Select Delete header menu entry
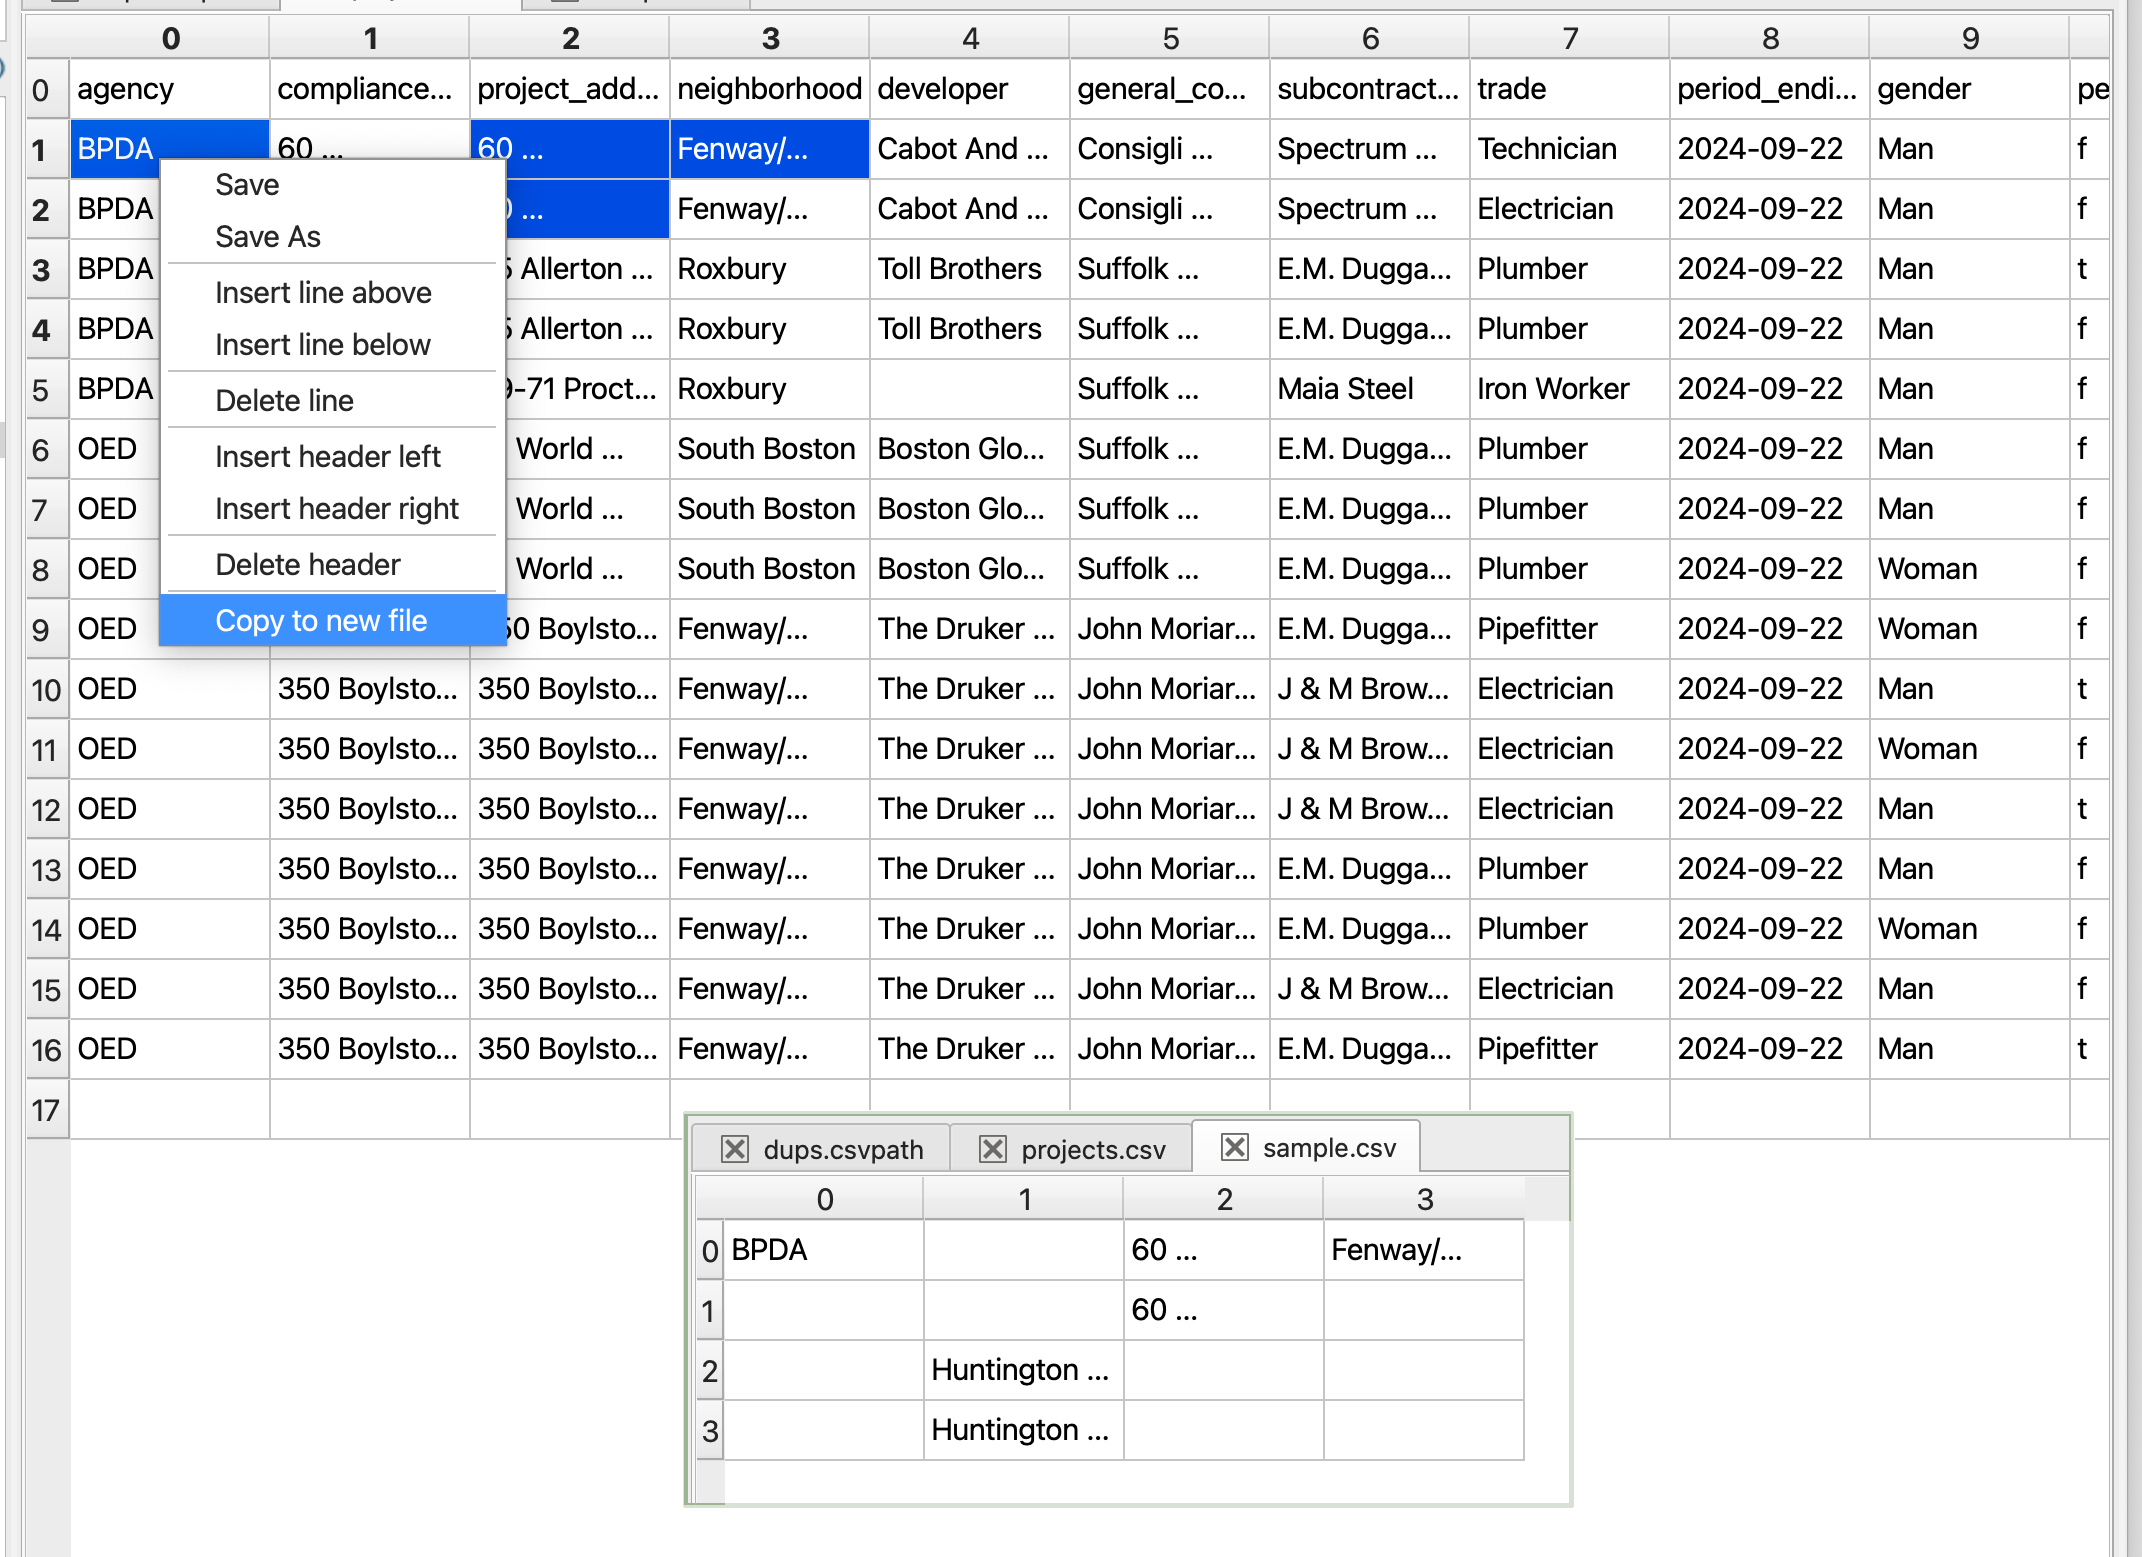 (x=307, y=565)
